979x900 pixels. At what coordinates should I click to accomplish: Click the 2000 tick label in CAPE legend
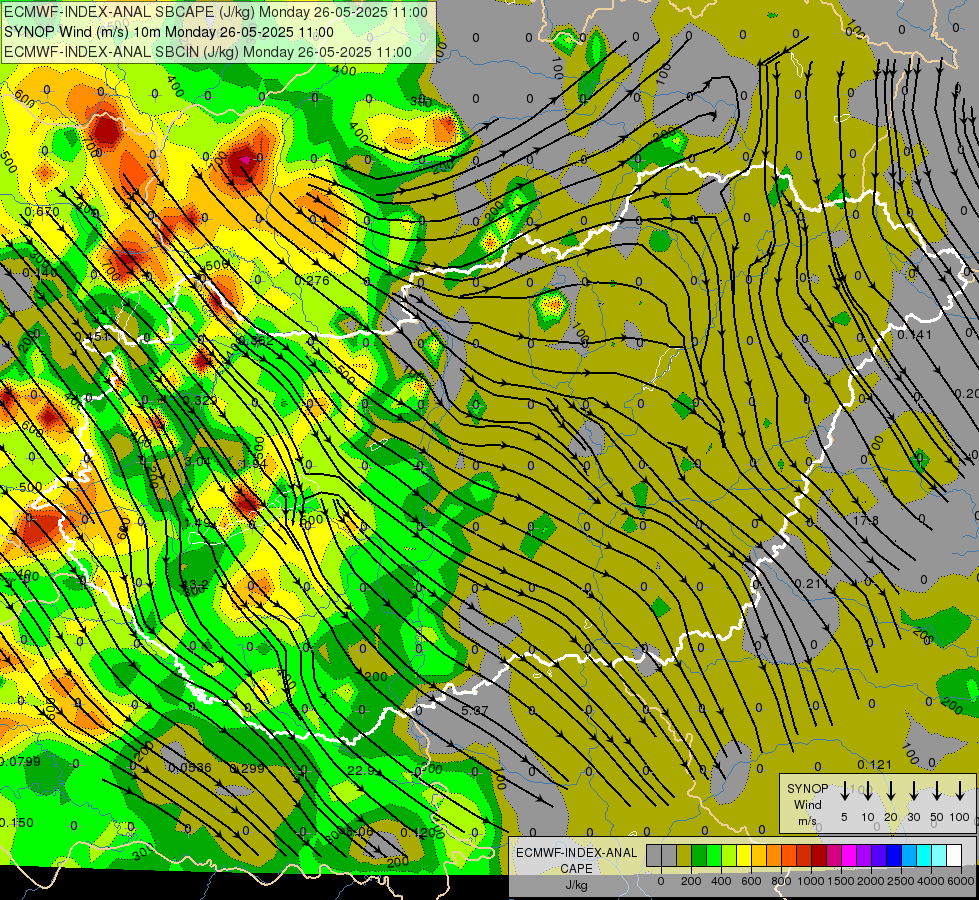click(871, 881)
